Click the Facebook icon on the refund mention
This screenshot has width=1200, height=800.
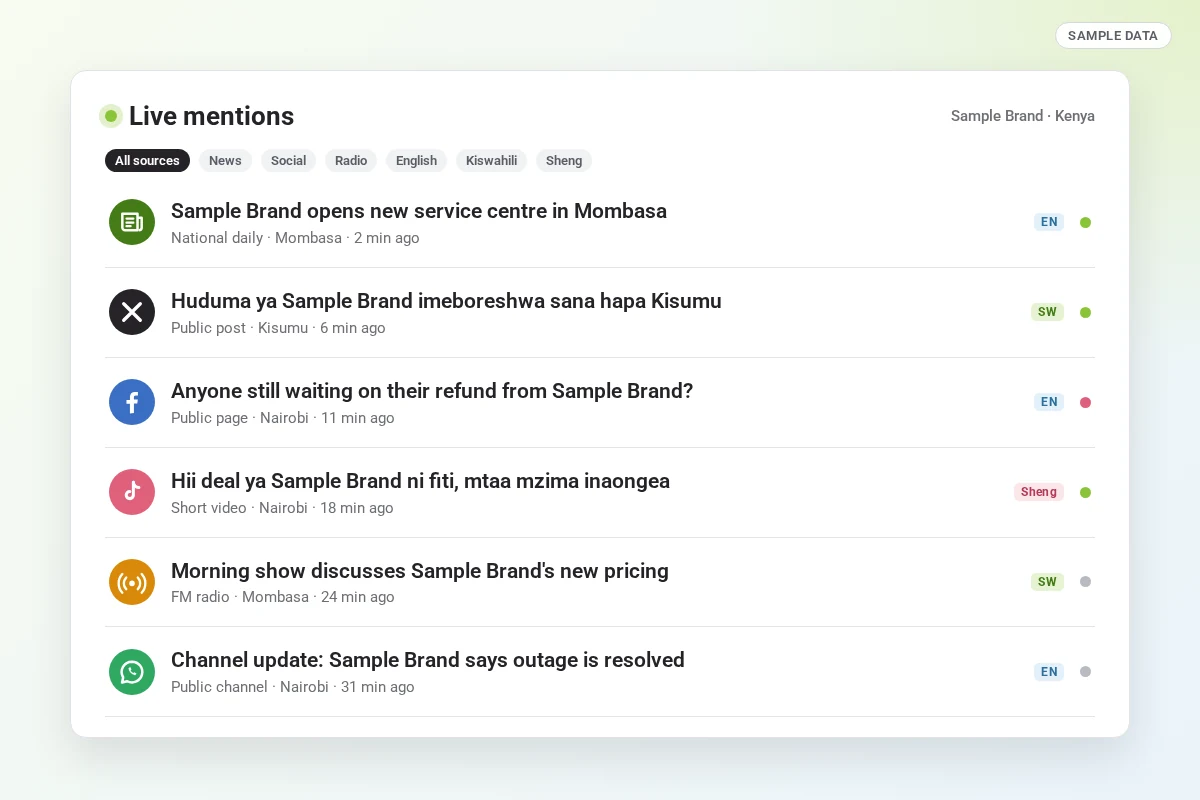point(132,402)
